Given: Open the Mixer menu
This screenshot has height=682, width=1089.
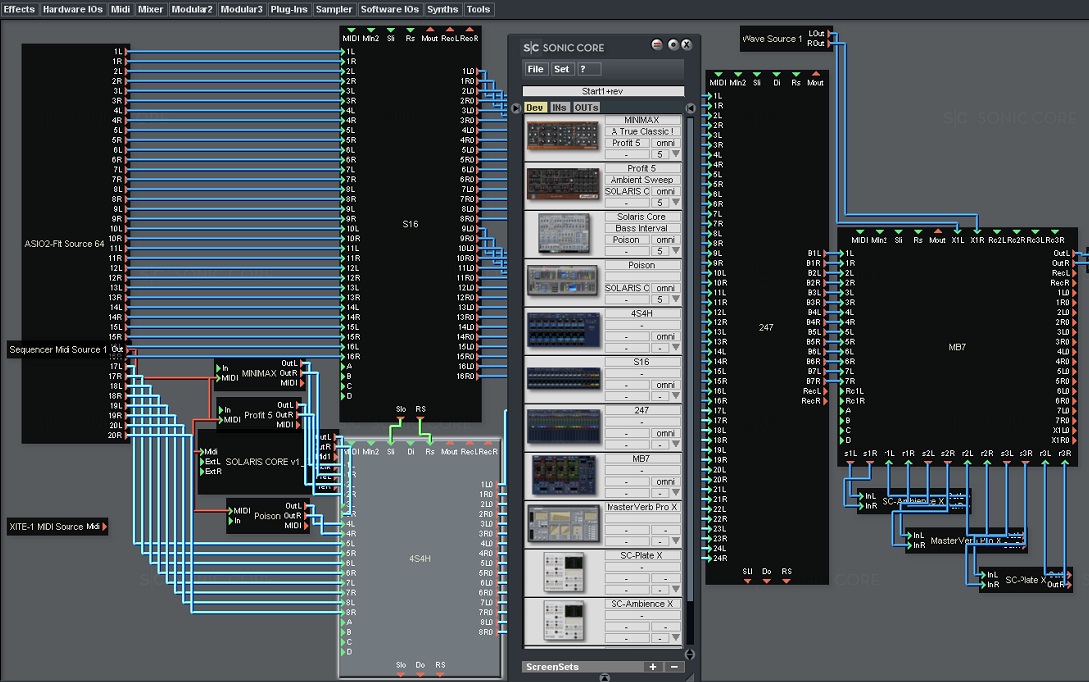Looking at the screenshot, I should [150, 9].
